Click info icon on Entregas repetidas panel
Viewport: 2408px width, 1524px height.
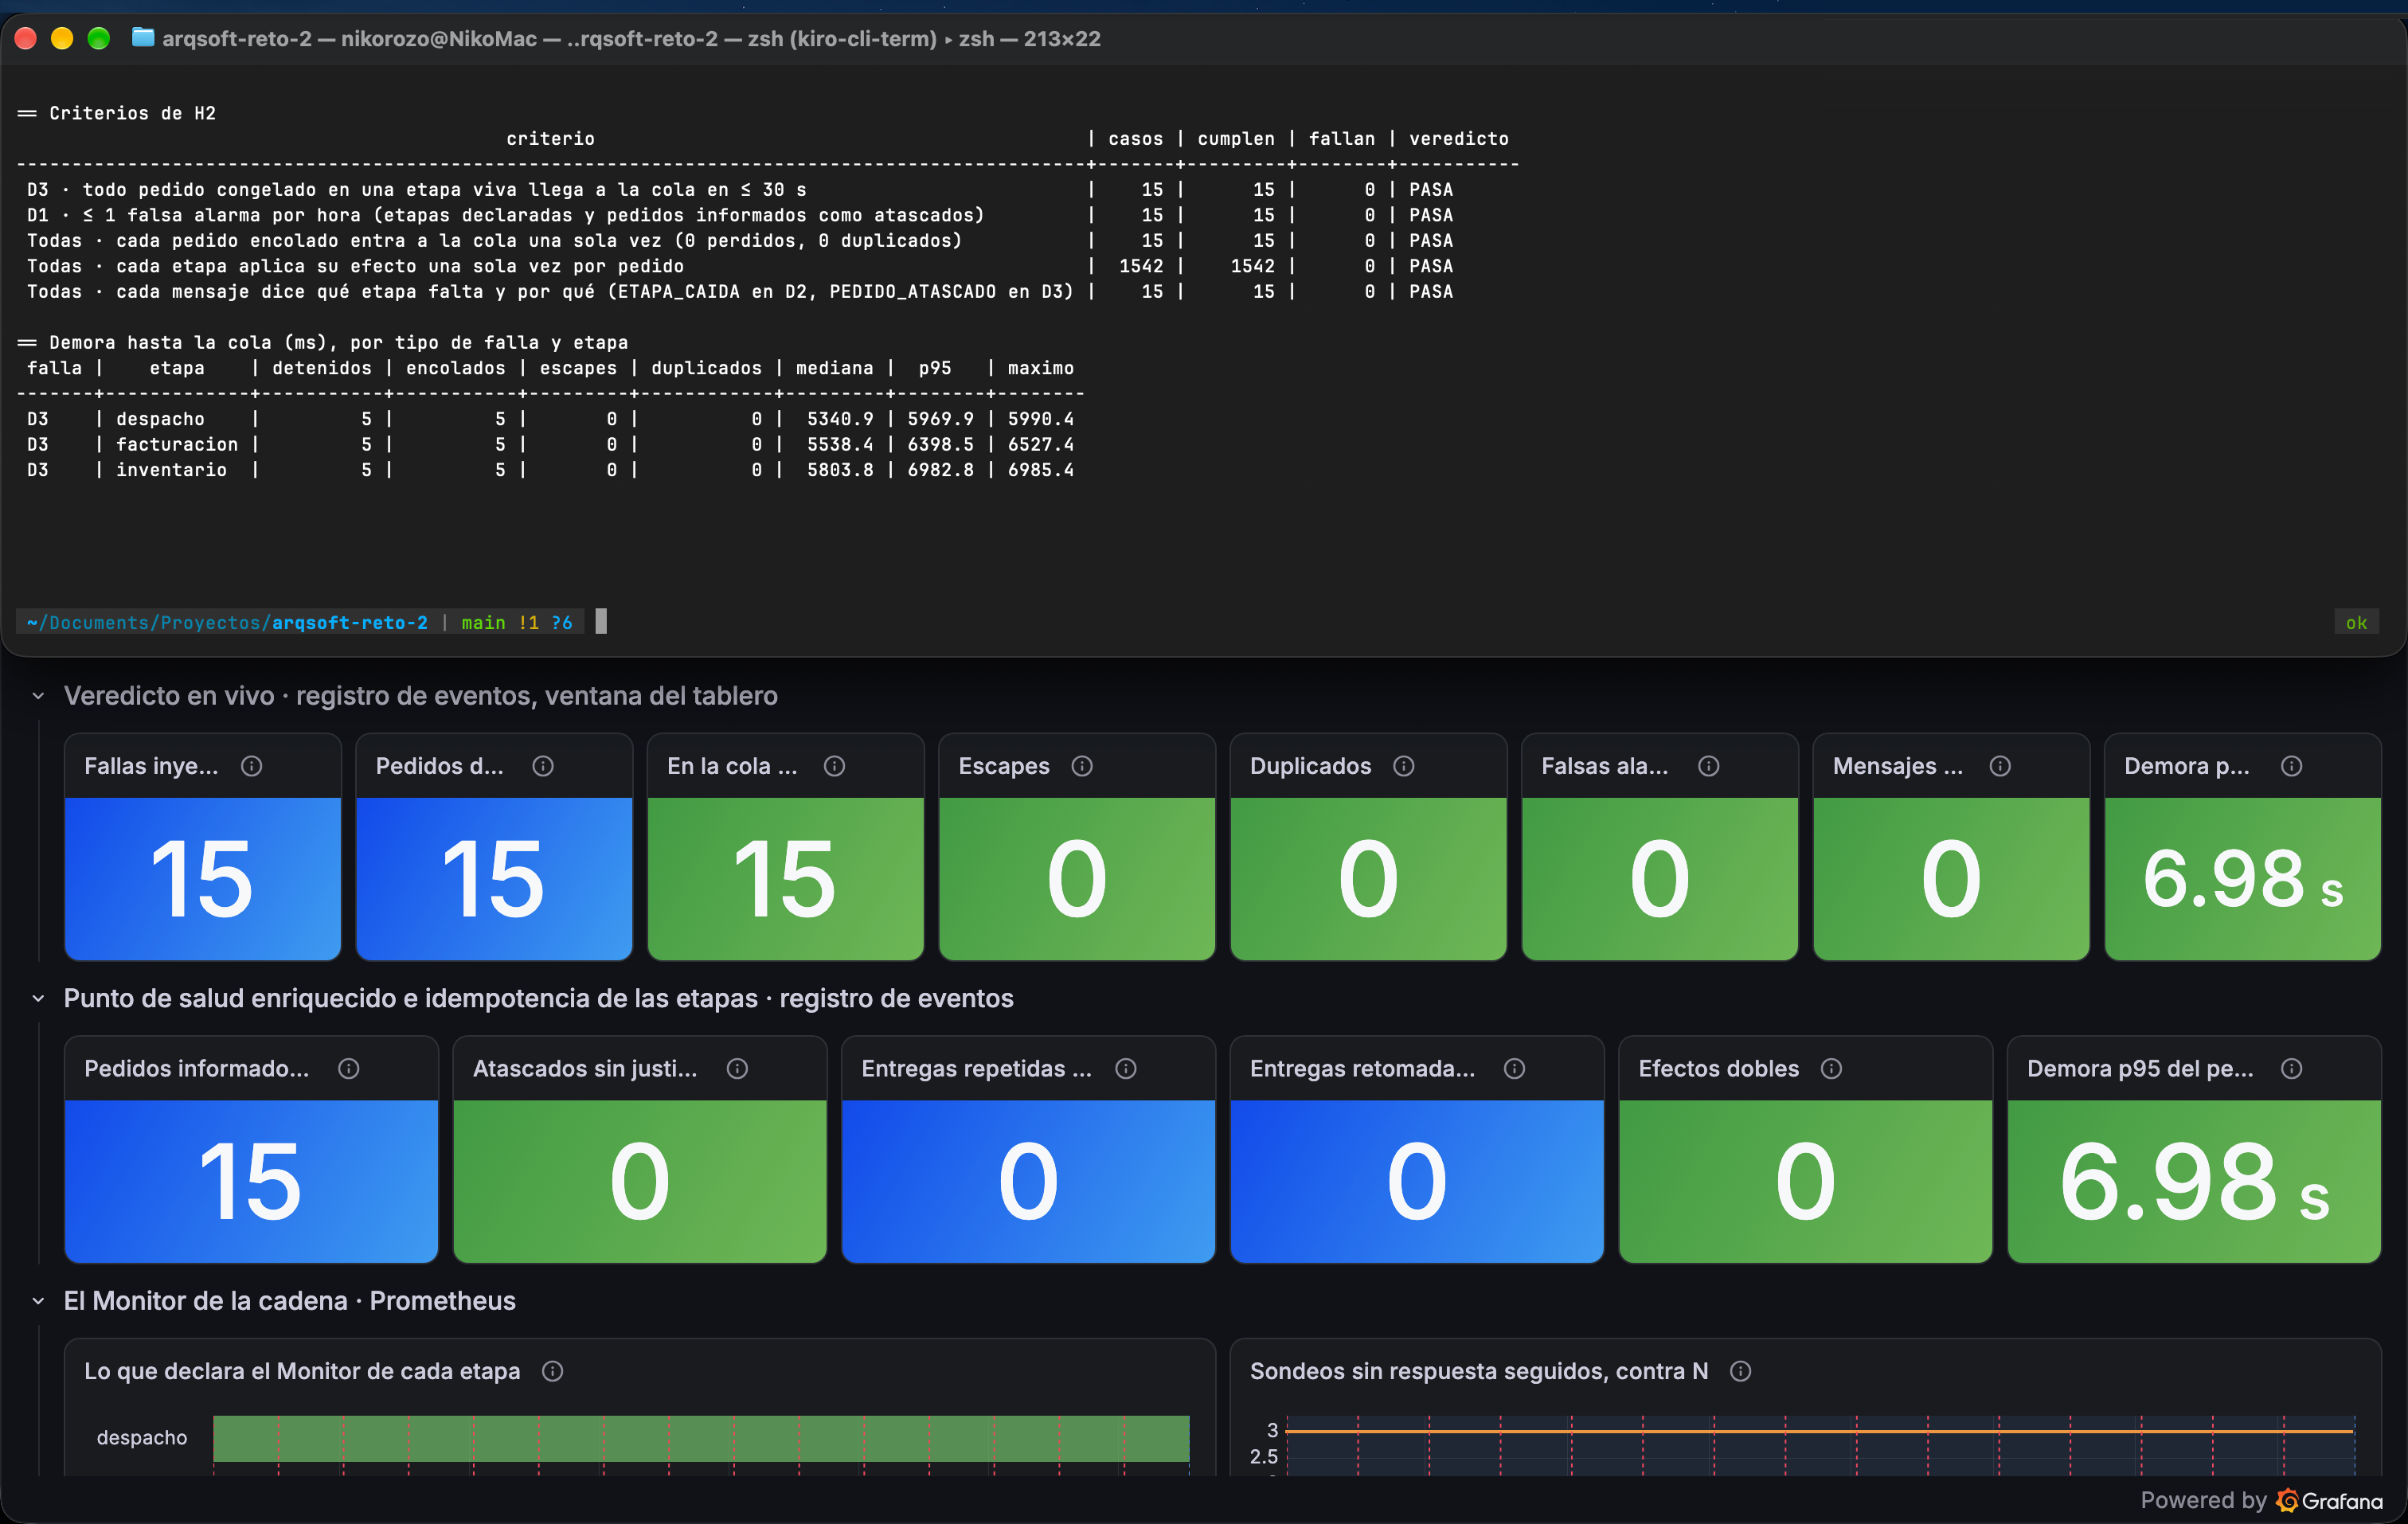[1126, 1069]
